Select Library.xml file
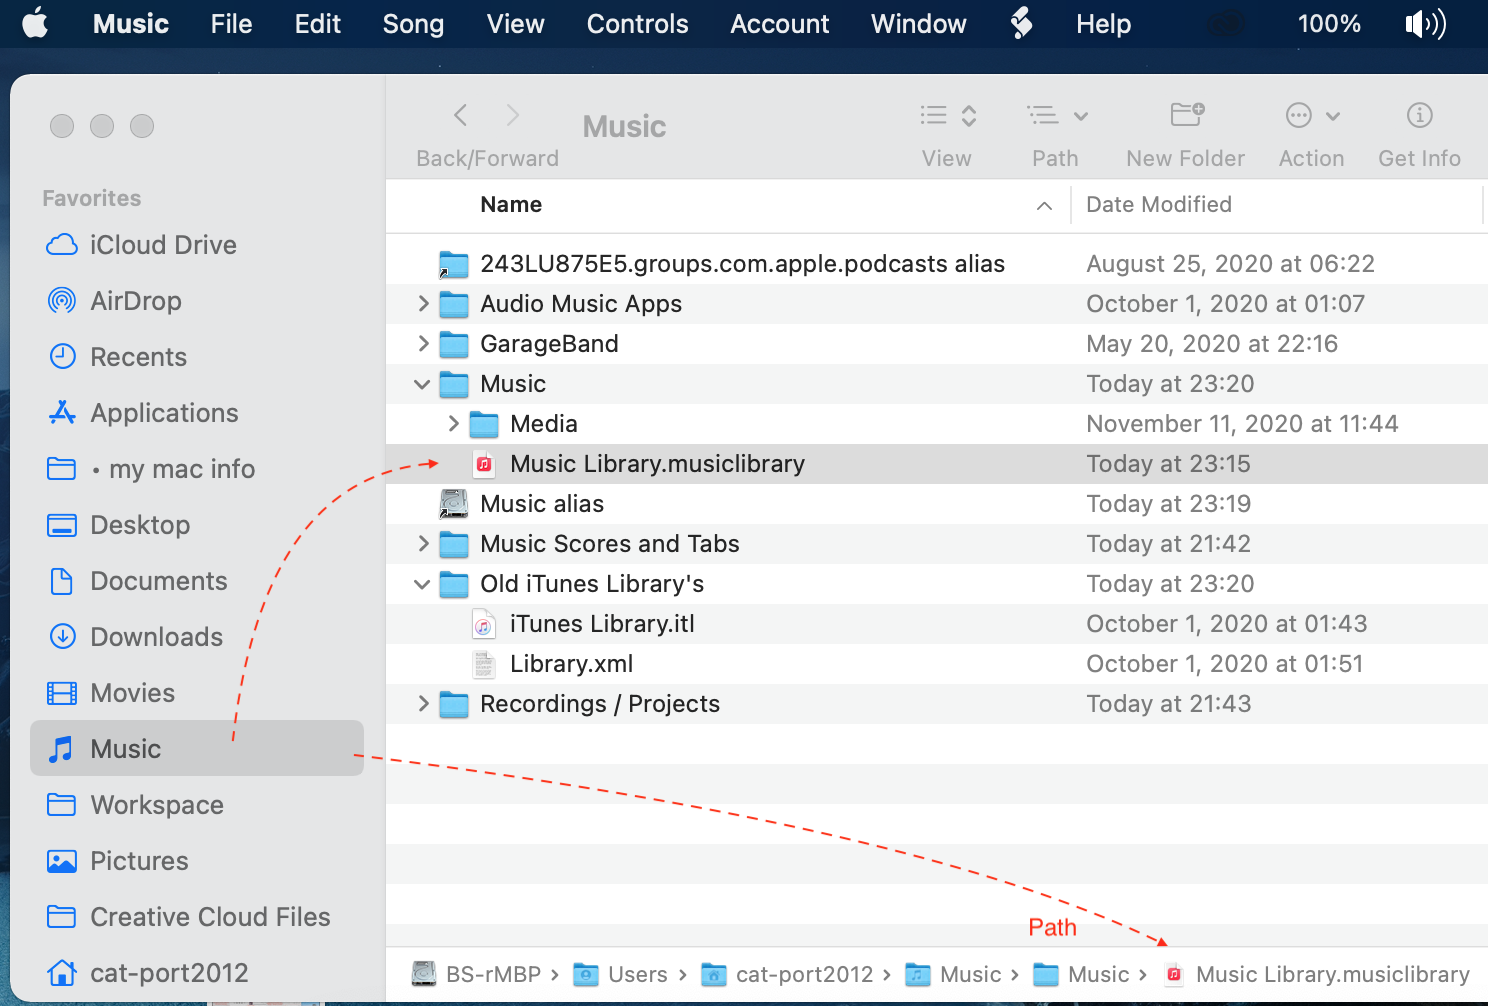The width and height of the screenshot is (1488, 1006). [x=937, y=664]
